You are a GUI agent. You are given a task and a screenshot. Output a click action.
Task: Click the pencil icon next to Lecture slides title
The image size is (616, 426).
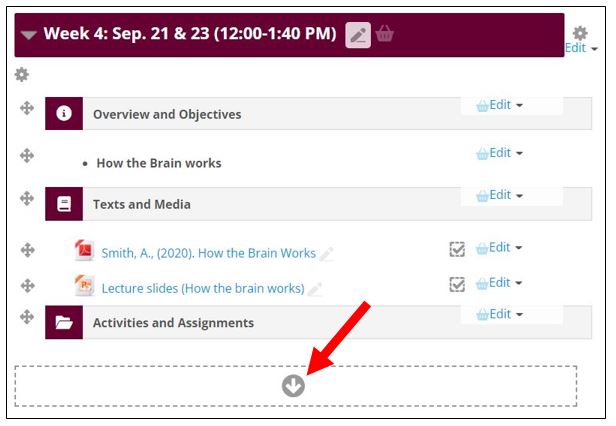(x=315, y=290)
